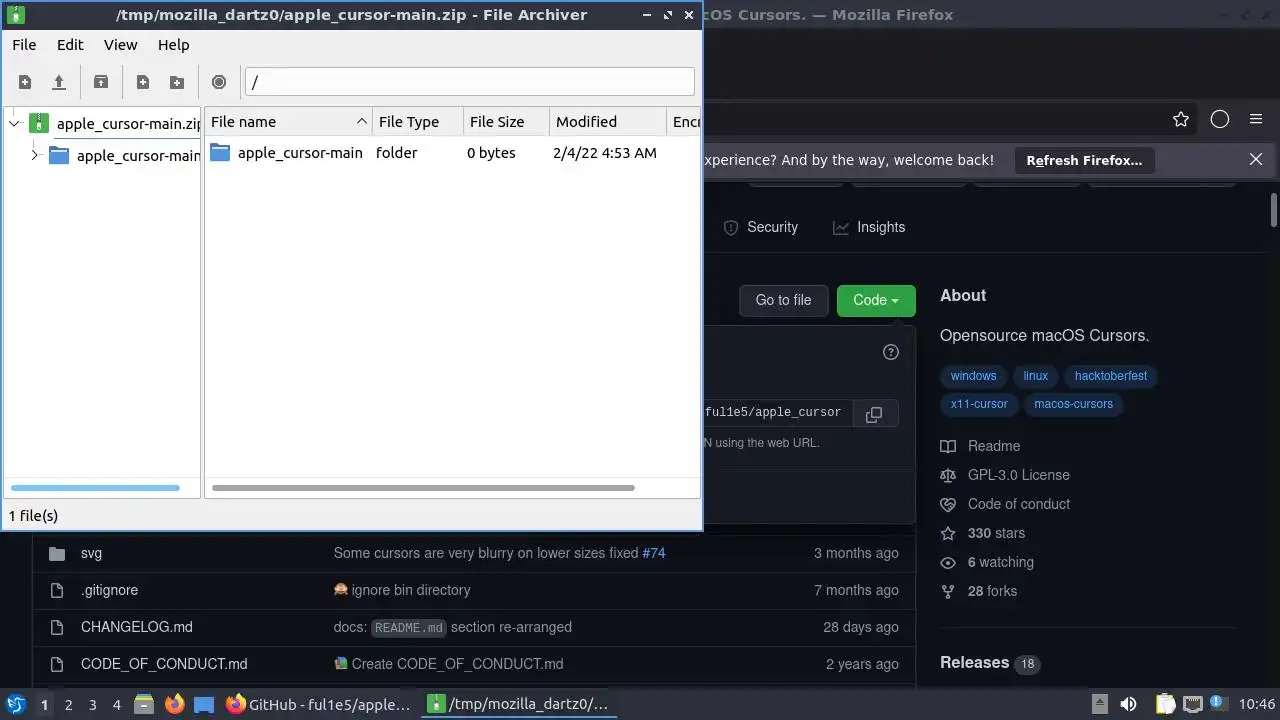1280x720 pixels.
Task: Switch to the GitHub Insights tab
Action: click(869, 227)
